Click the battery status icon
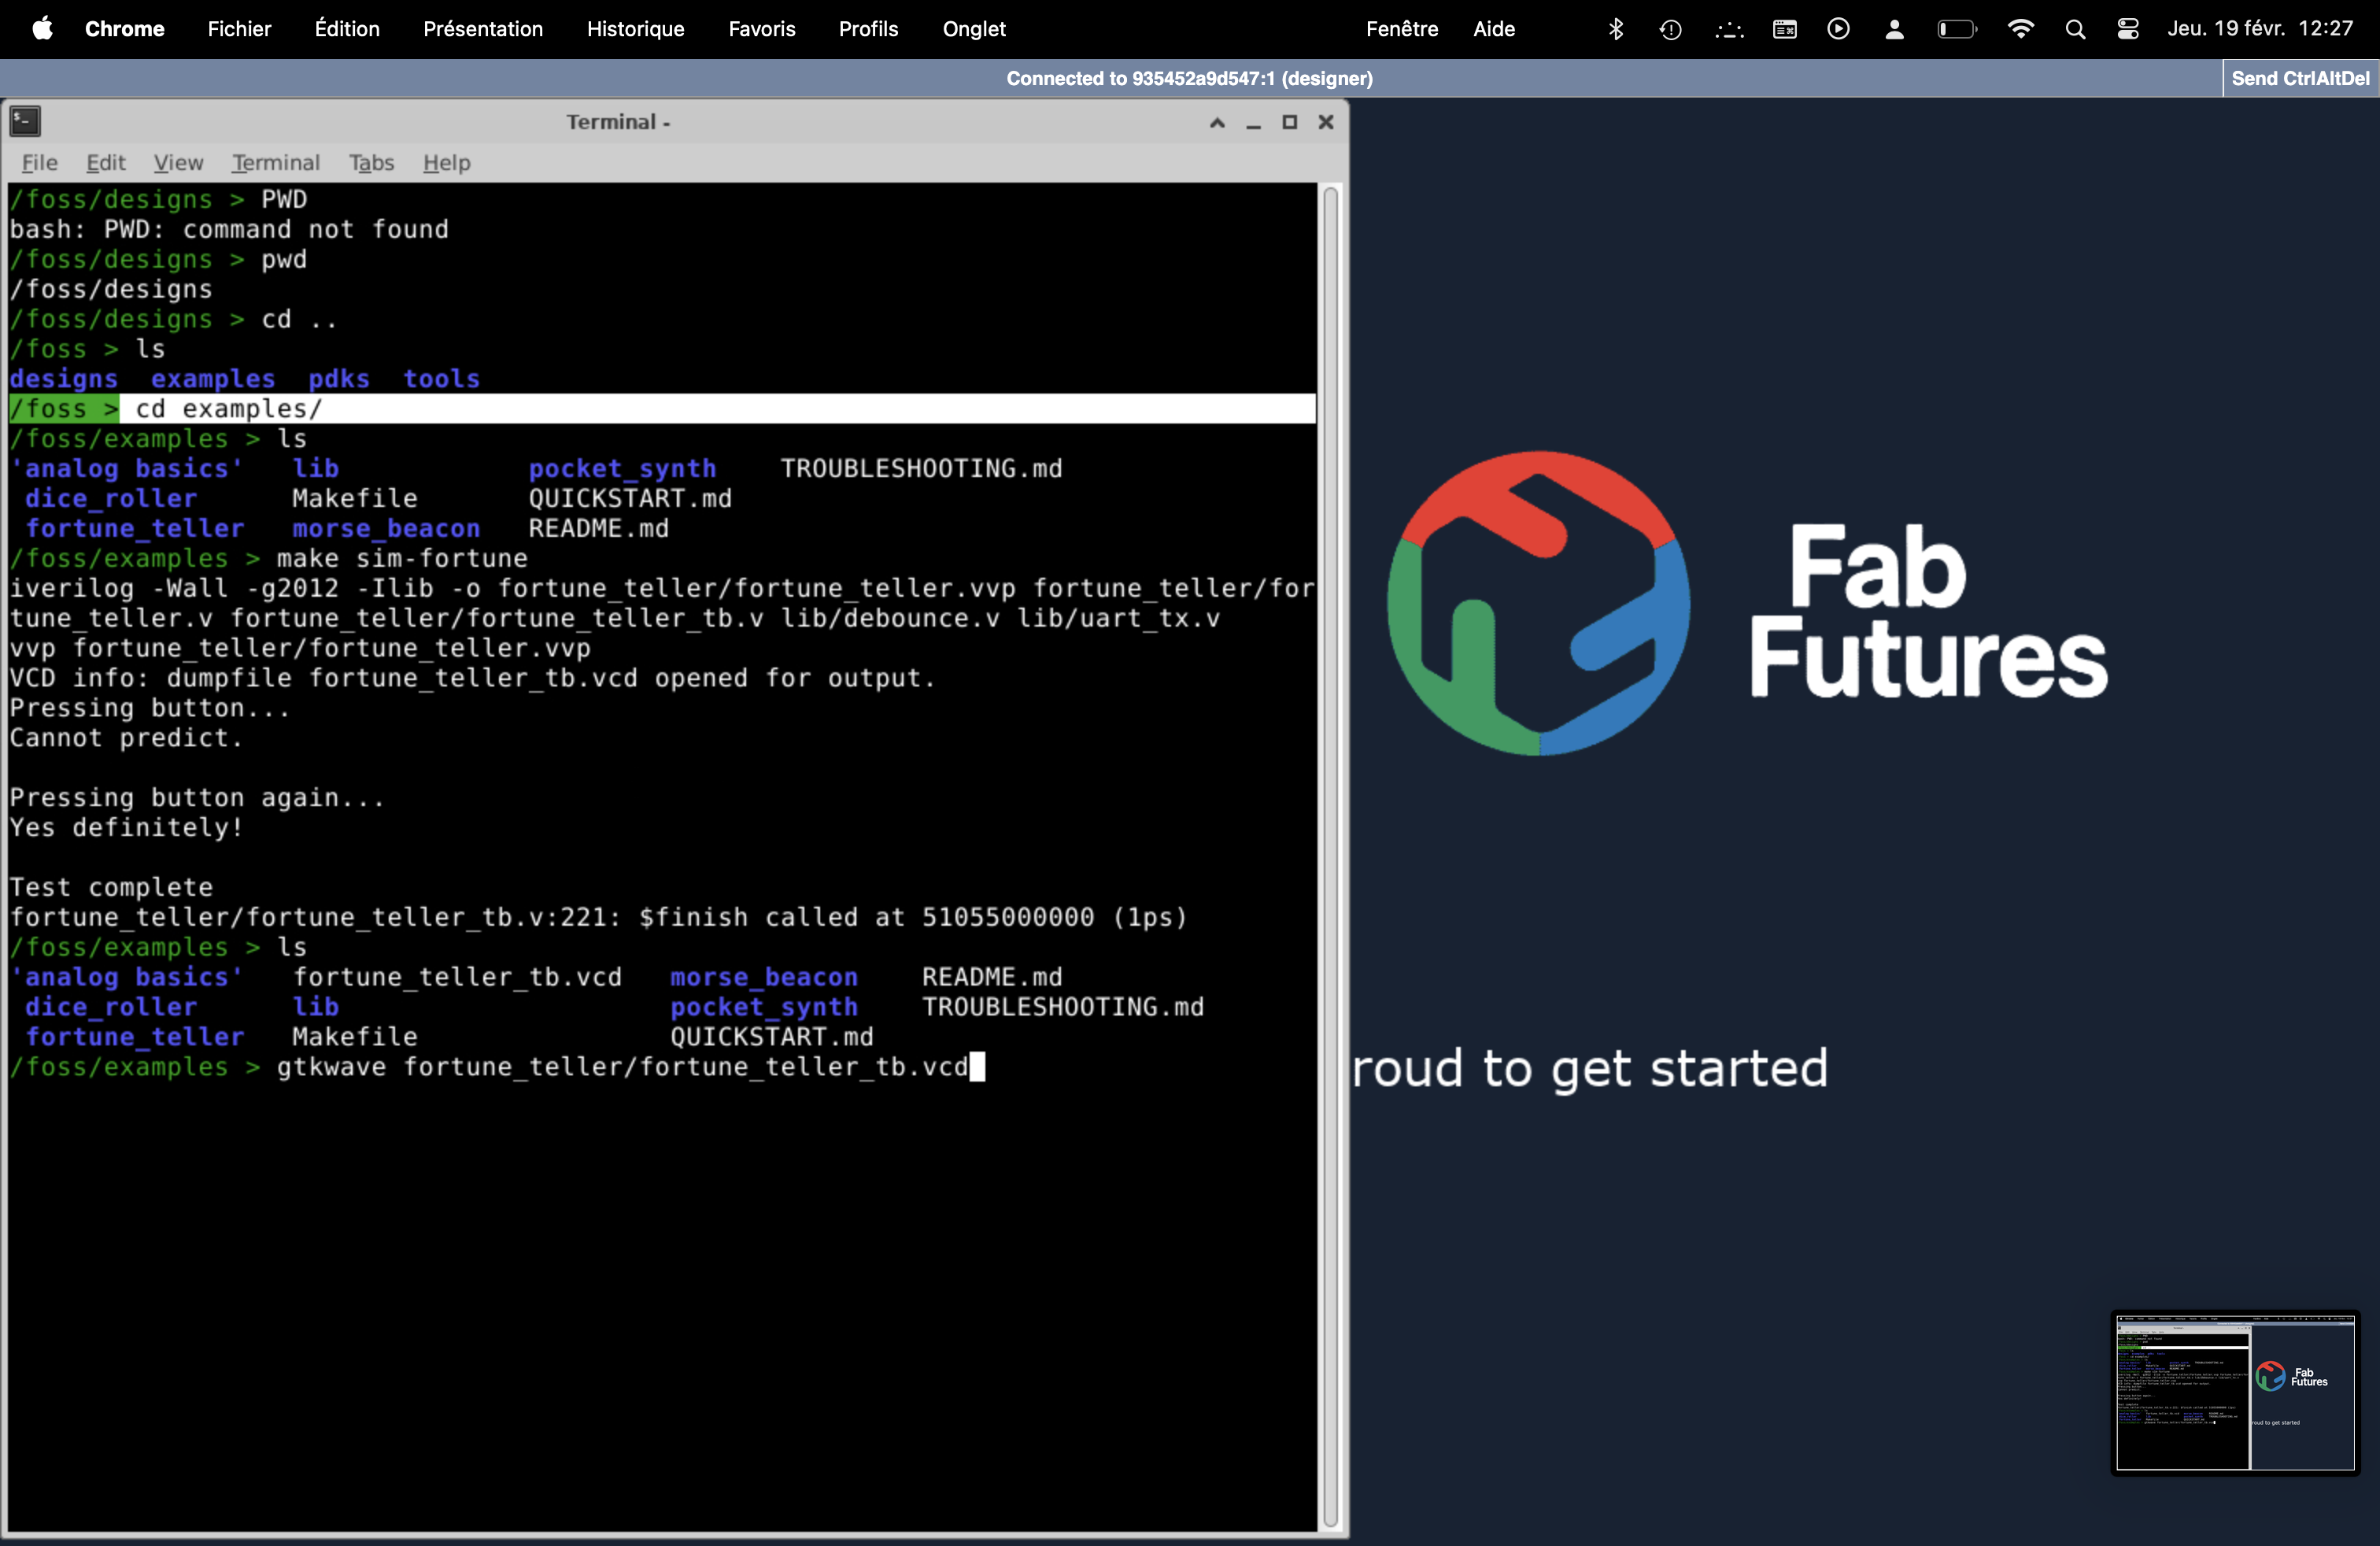The height and width of the screenshot is (1546, 2380). pyautogui.click(x=1956, y=29)
